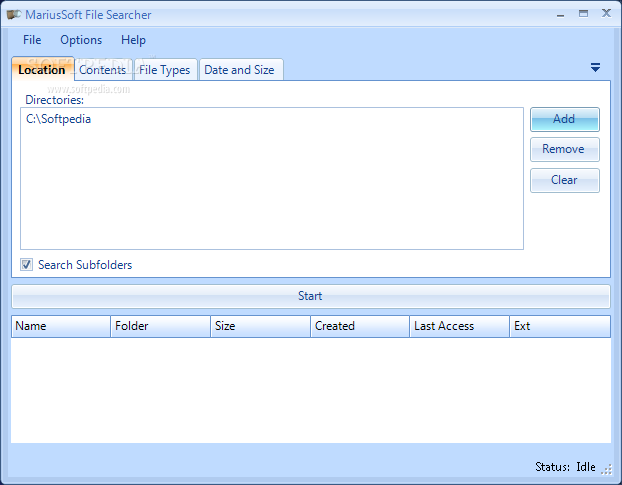
Task: Sort results by Folder column
Action: (160, 326)
